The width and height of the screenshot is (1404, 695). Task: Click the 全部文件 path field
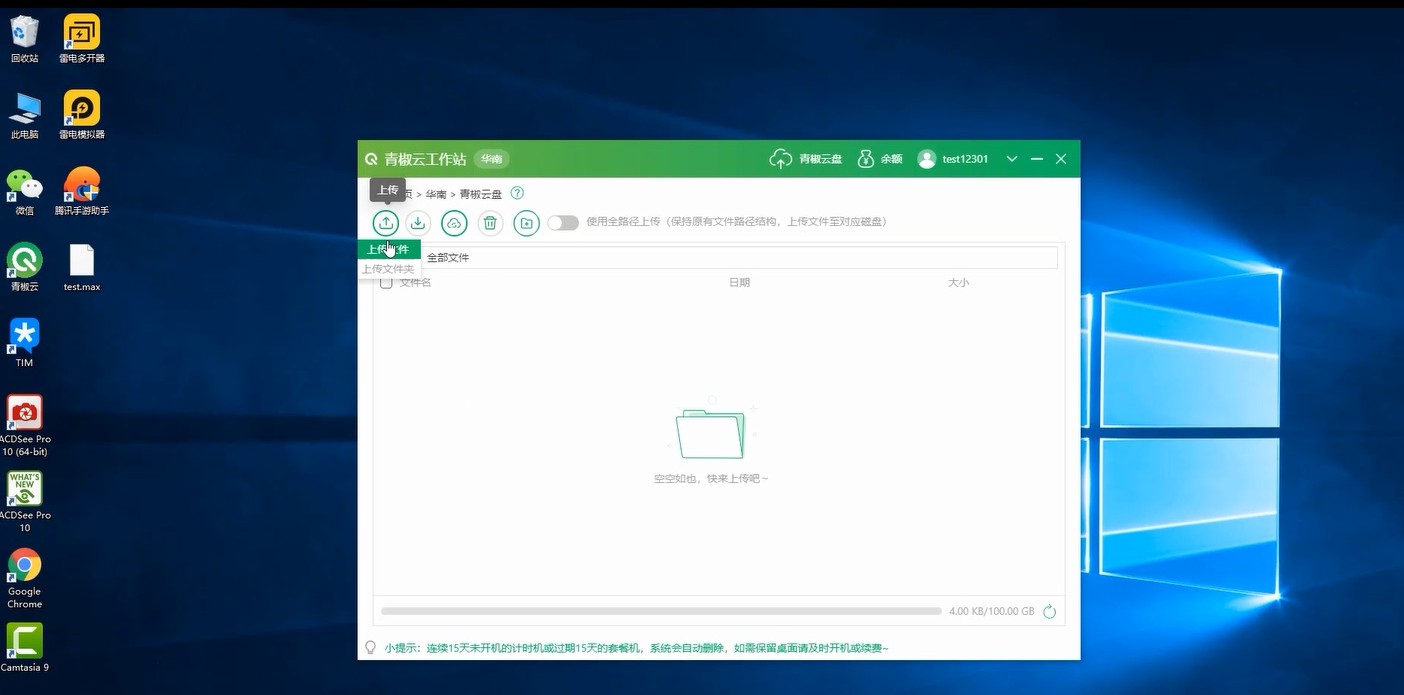coord(740,258)
